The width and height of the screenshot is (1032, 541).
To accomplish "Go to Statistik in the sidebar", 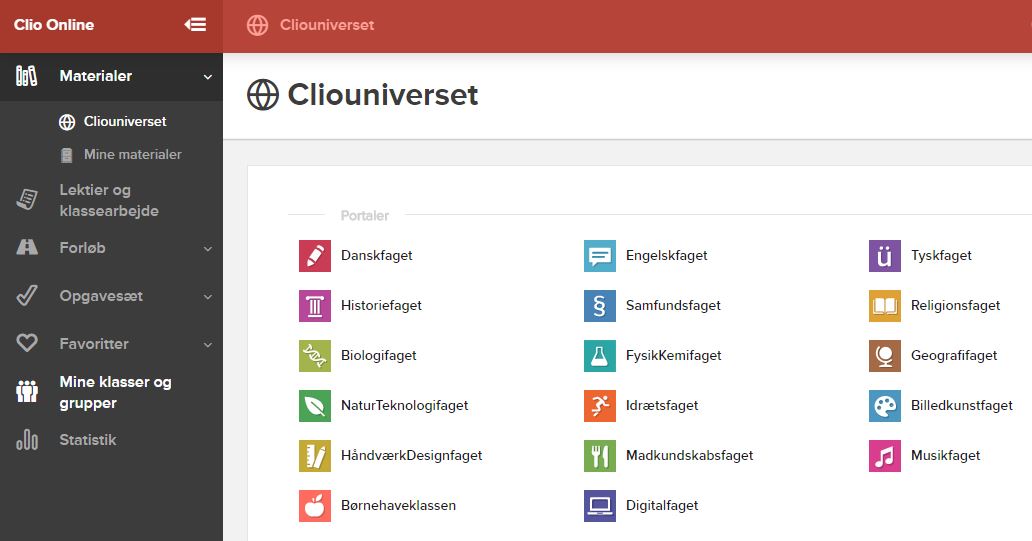I will [88, 440].
